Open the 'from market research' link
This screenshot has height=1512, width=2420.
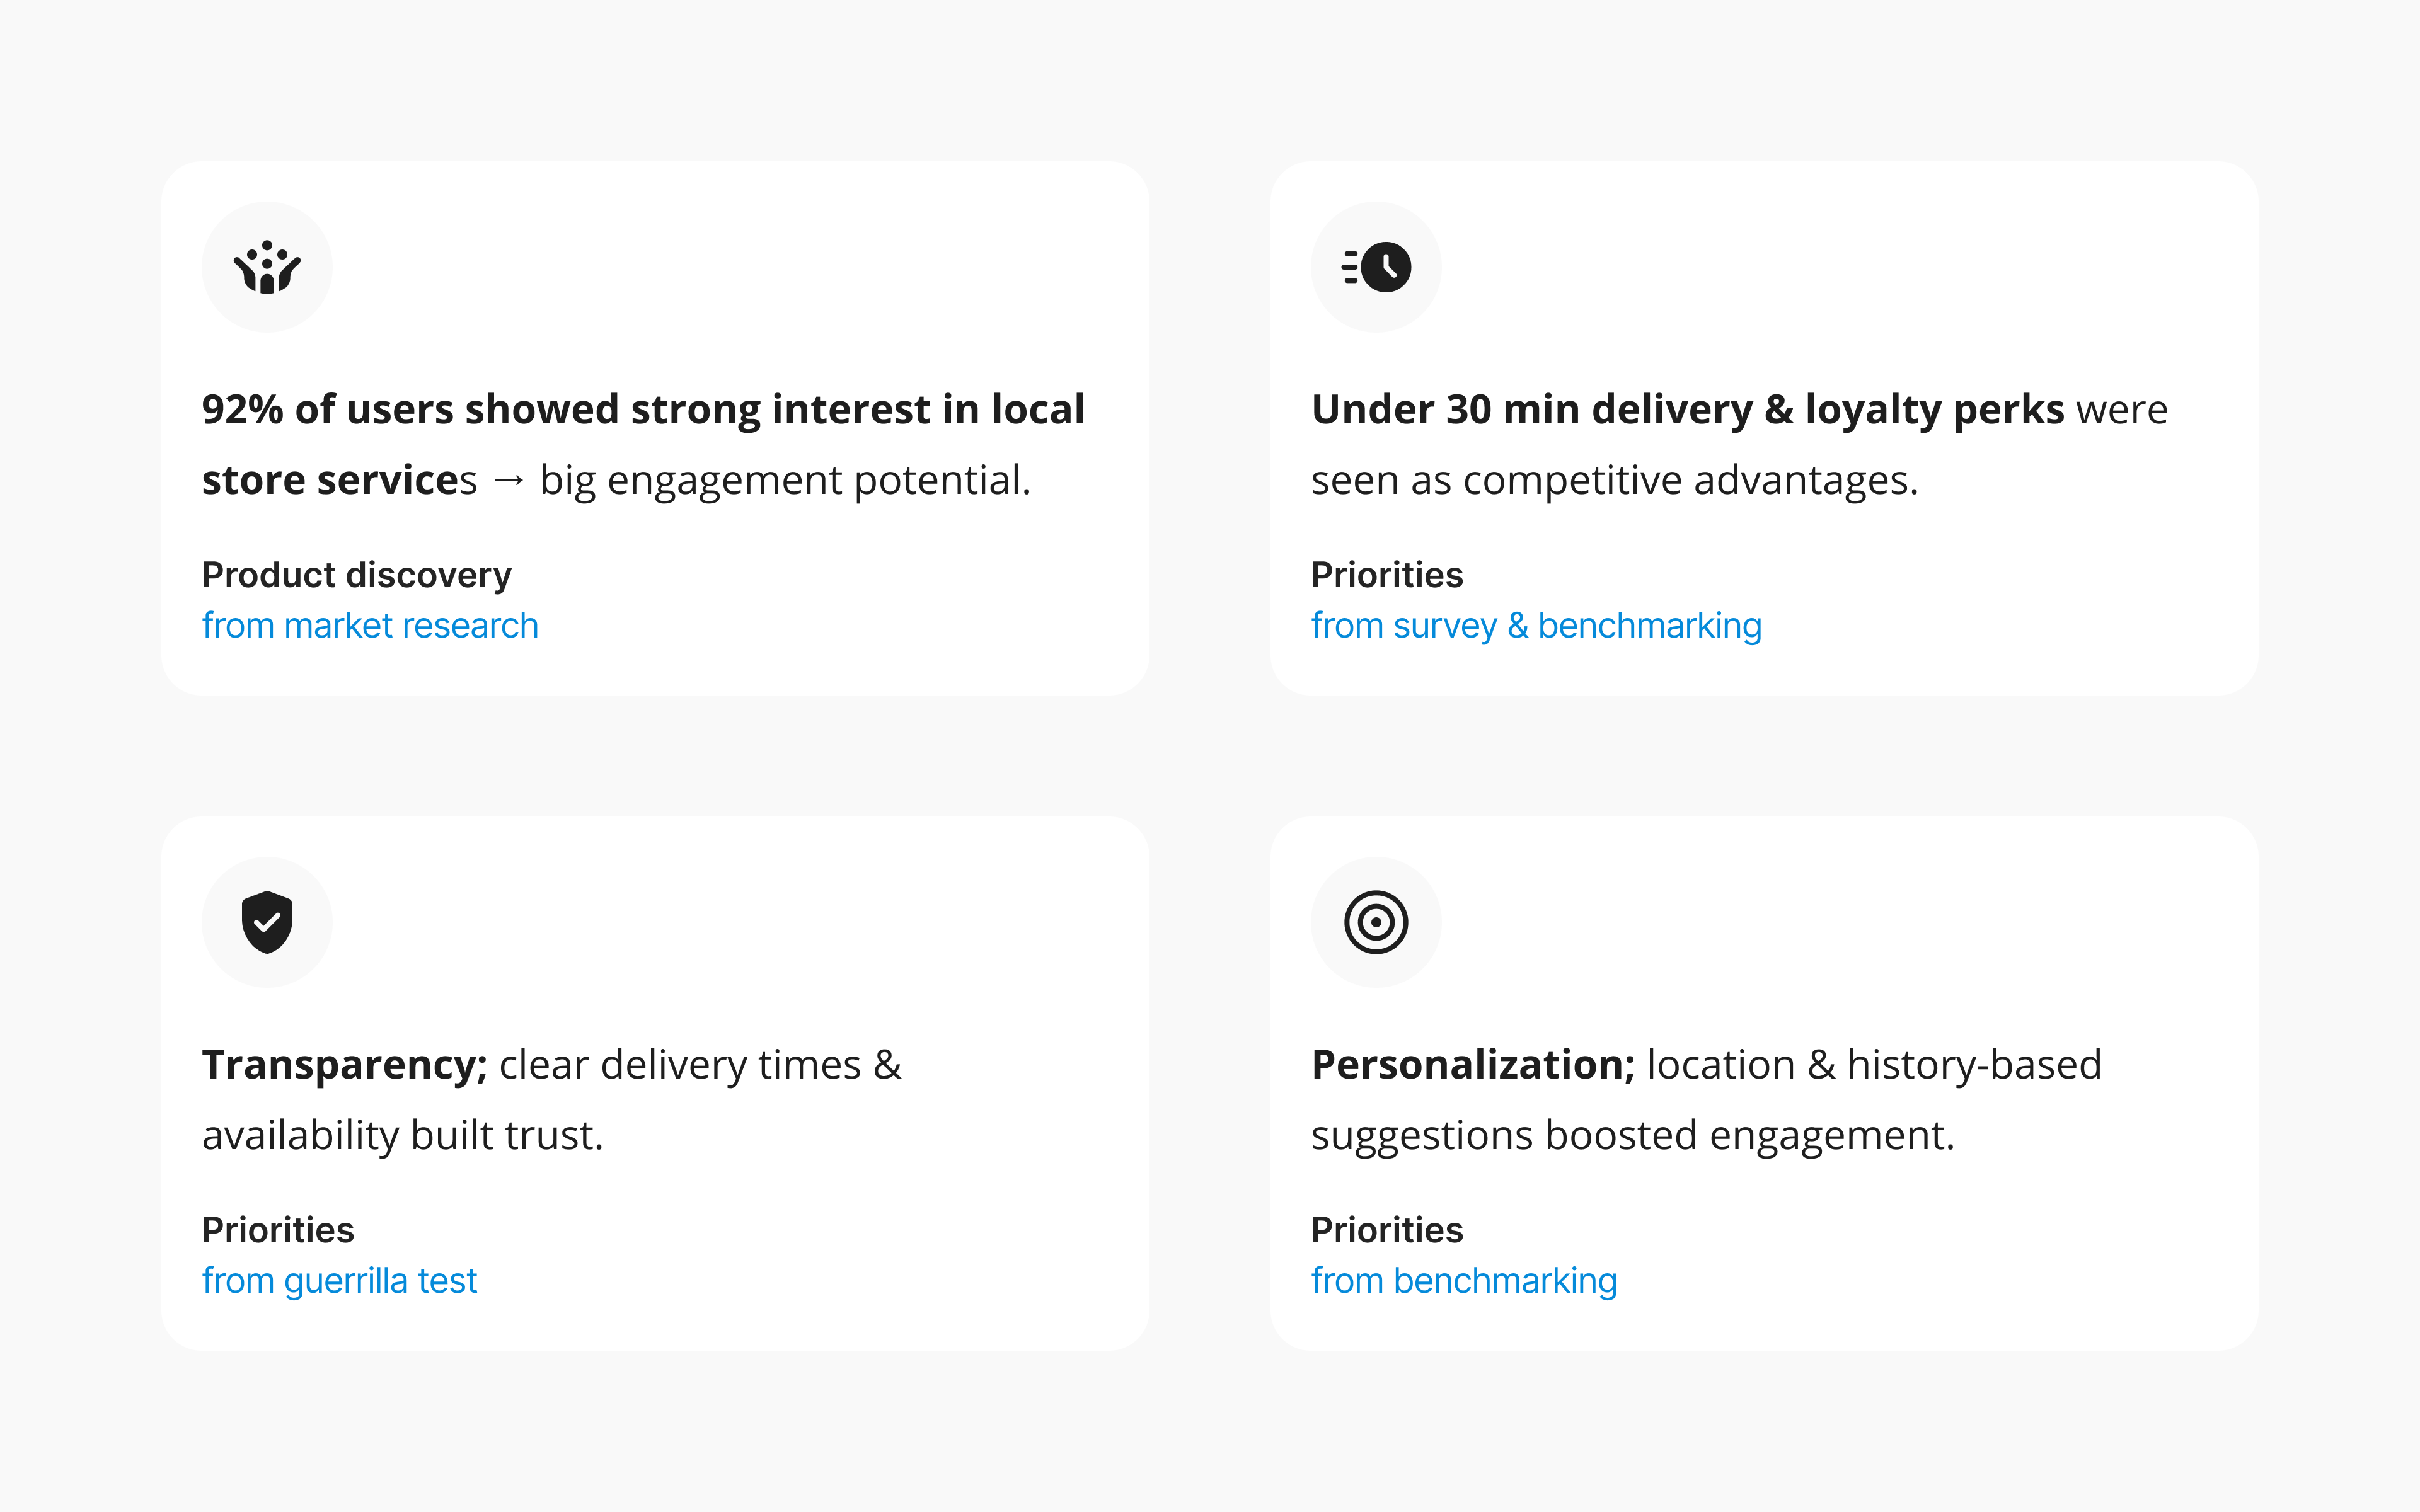(370, 626)
